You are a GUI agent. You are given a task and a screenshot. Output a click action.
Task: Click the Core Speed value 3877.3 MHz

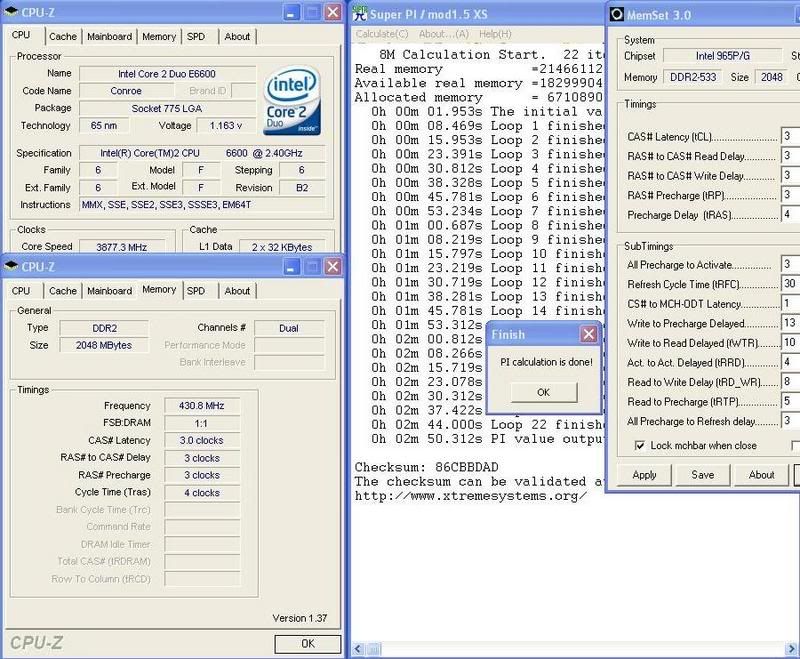[x=122, y=246]
